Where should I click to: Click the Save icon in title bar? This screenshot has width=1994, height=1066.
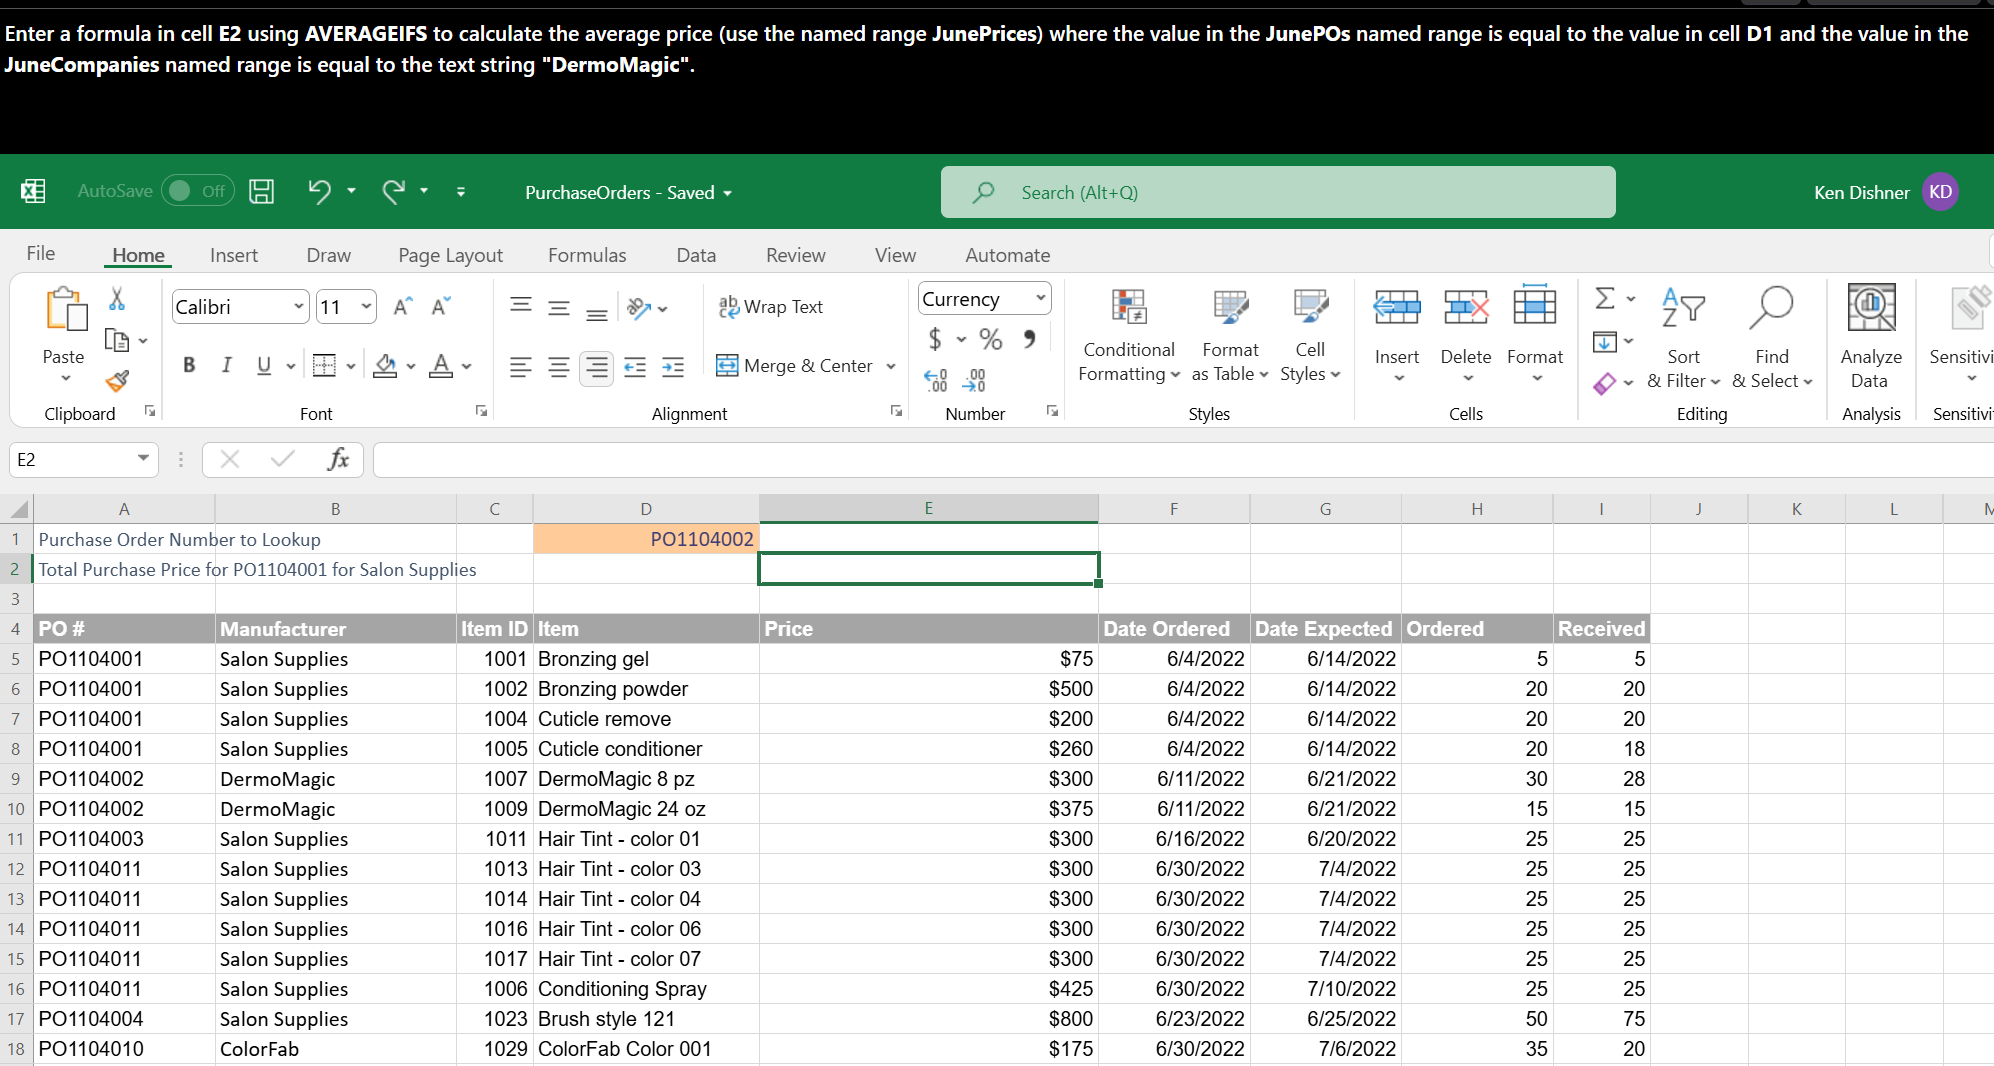pos(262,192)
